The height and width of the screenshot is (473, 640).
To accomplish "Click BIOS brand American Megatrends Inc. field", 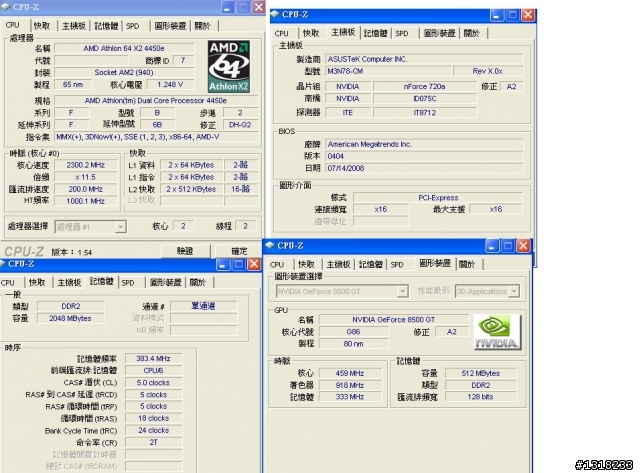I will (x=424, y=144).
